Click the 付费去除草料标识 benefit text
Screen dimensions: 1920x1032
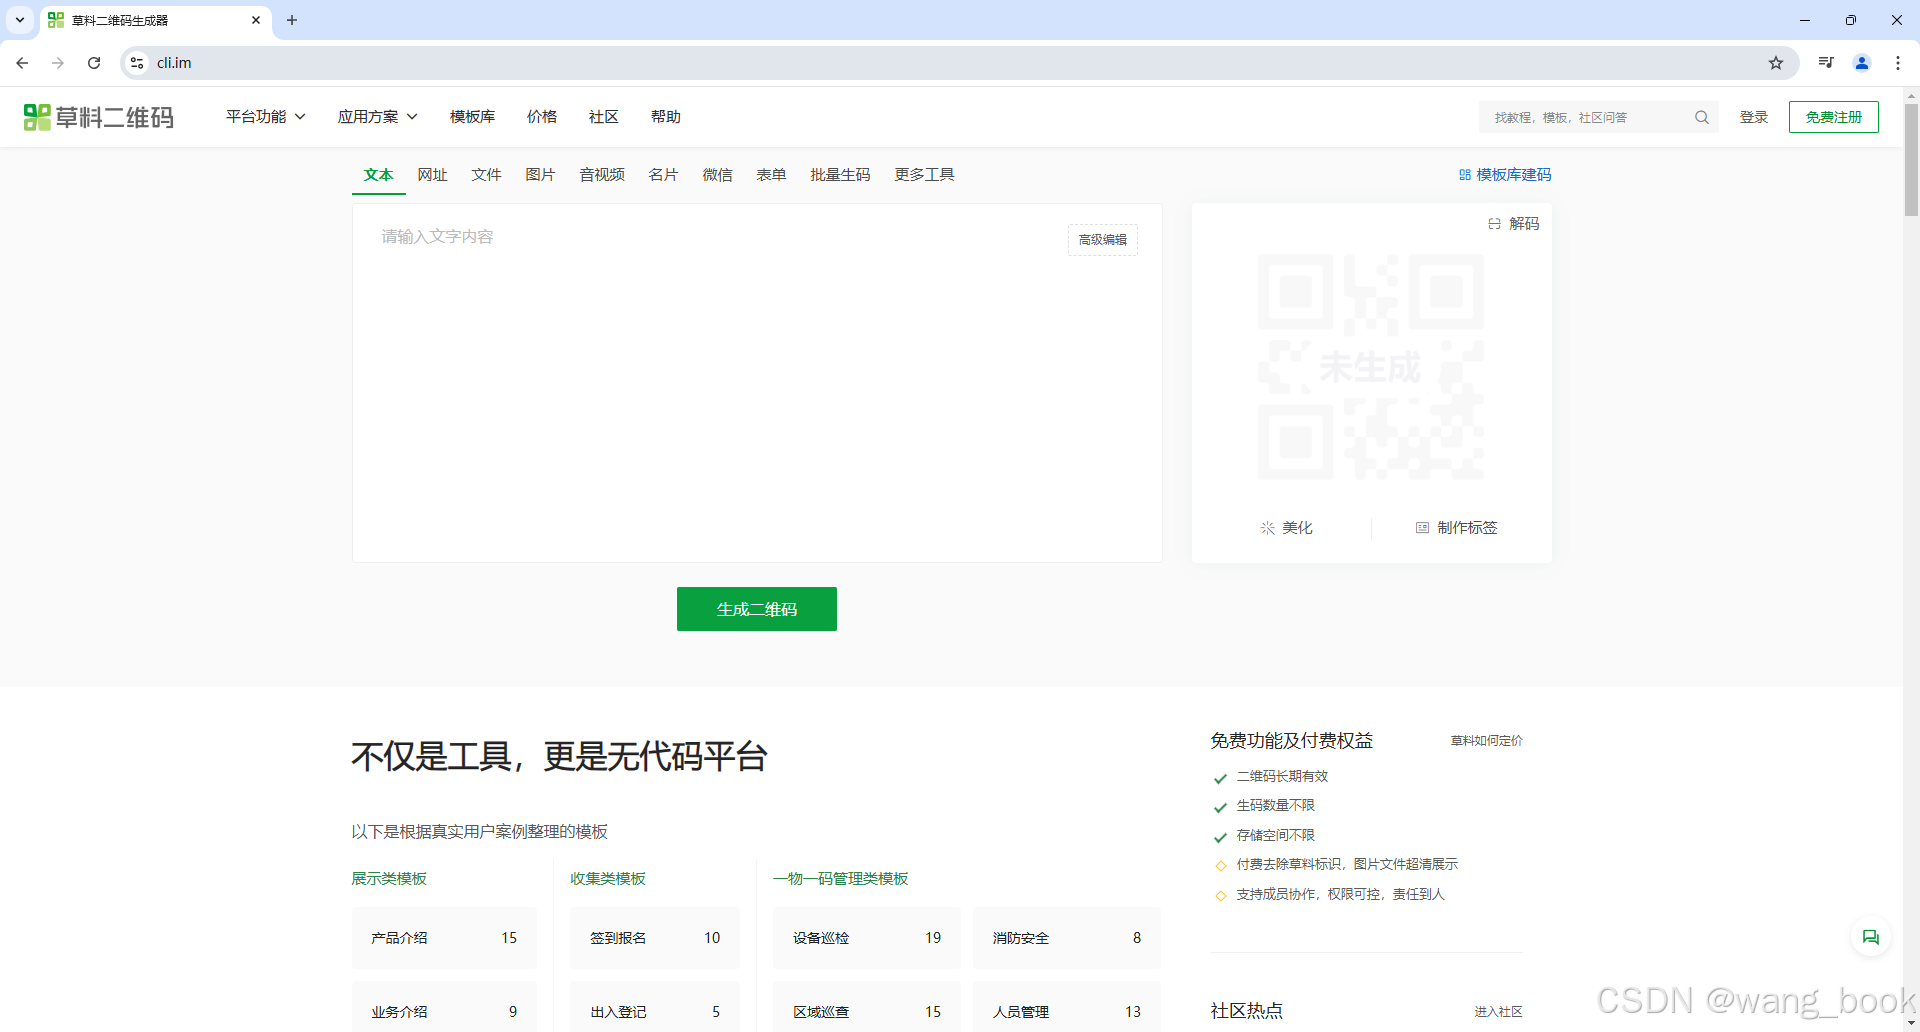pyautogui.click(x=1347, y=865)
